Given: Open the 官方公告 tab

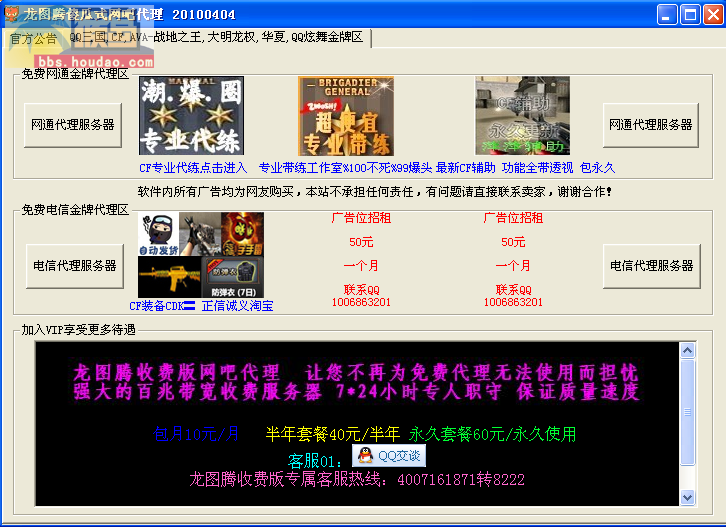Looking at the screenshot, I should [x=34, y=38].
